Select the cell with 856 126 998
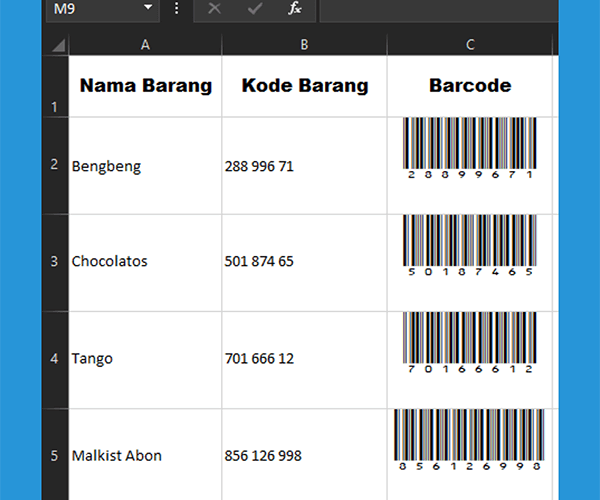 pos(304,454)
